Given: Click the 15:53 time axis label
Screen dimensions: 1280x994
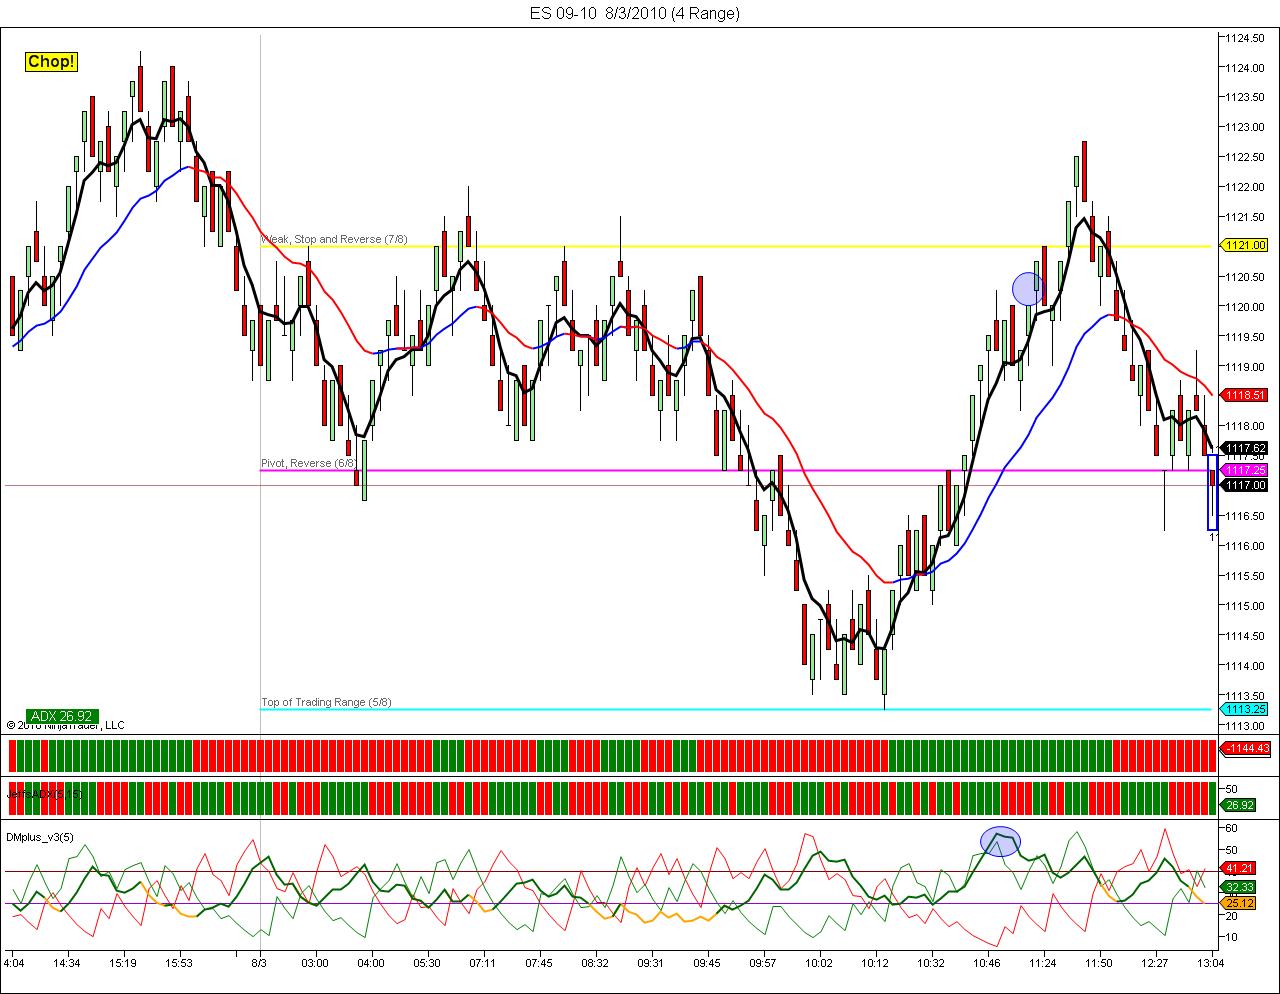Looking at the screenshot, I should point(179,963).
